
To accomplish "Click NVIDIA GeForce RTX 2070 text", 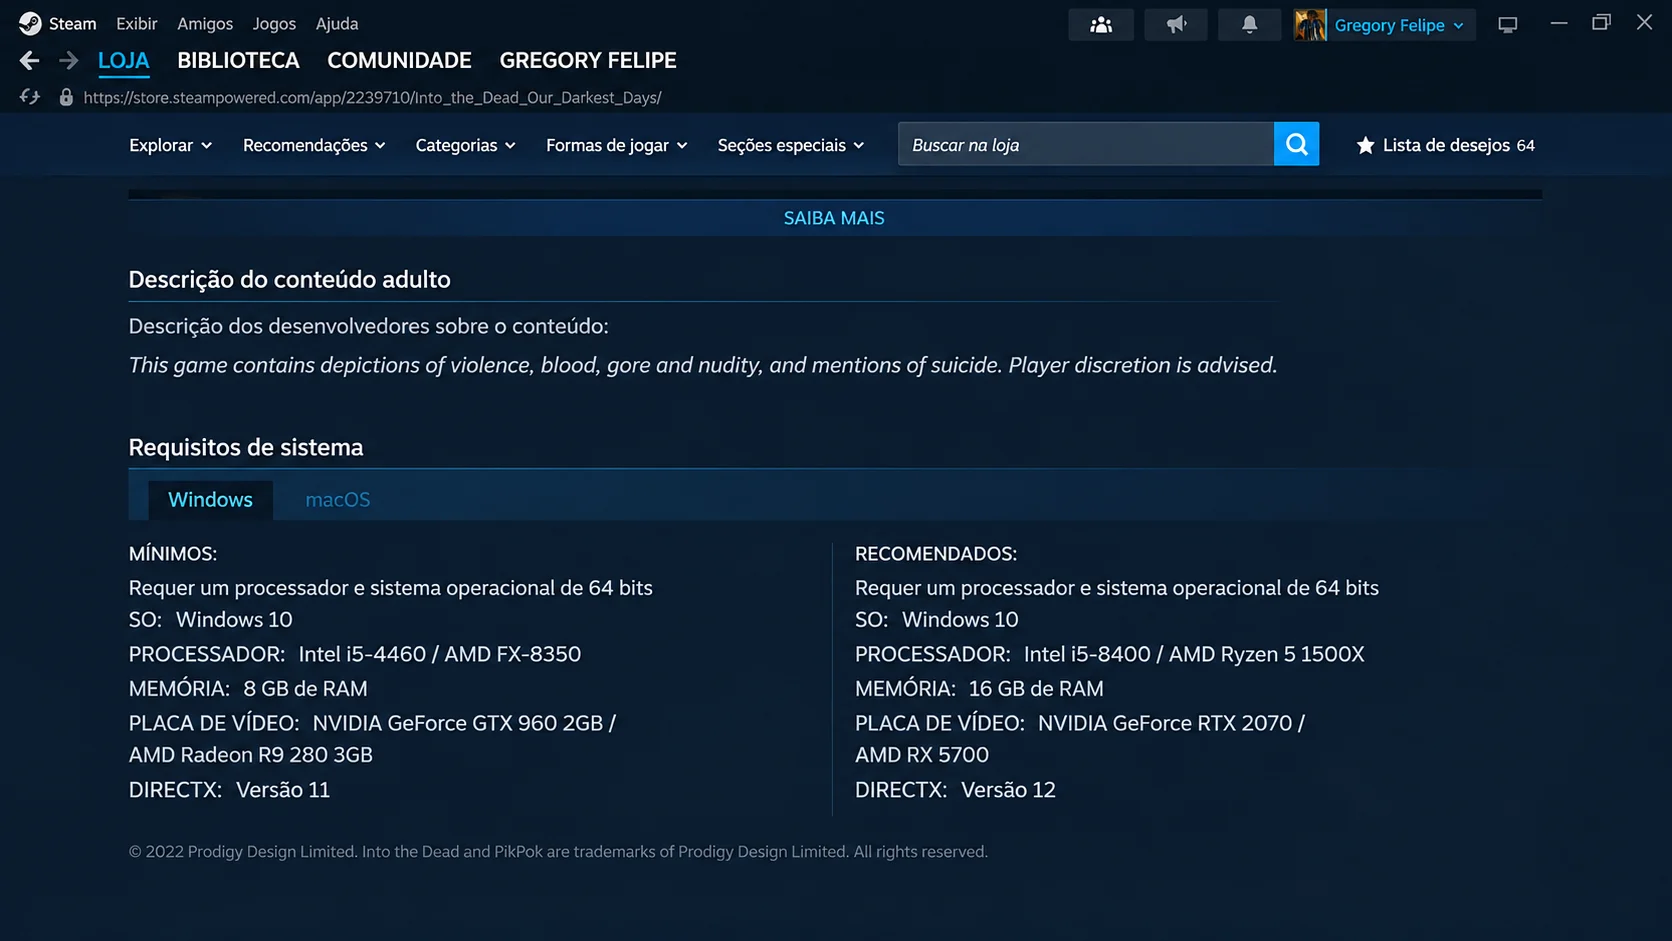I will coord(1165,723).
